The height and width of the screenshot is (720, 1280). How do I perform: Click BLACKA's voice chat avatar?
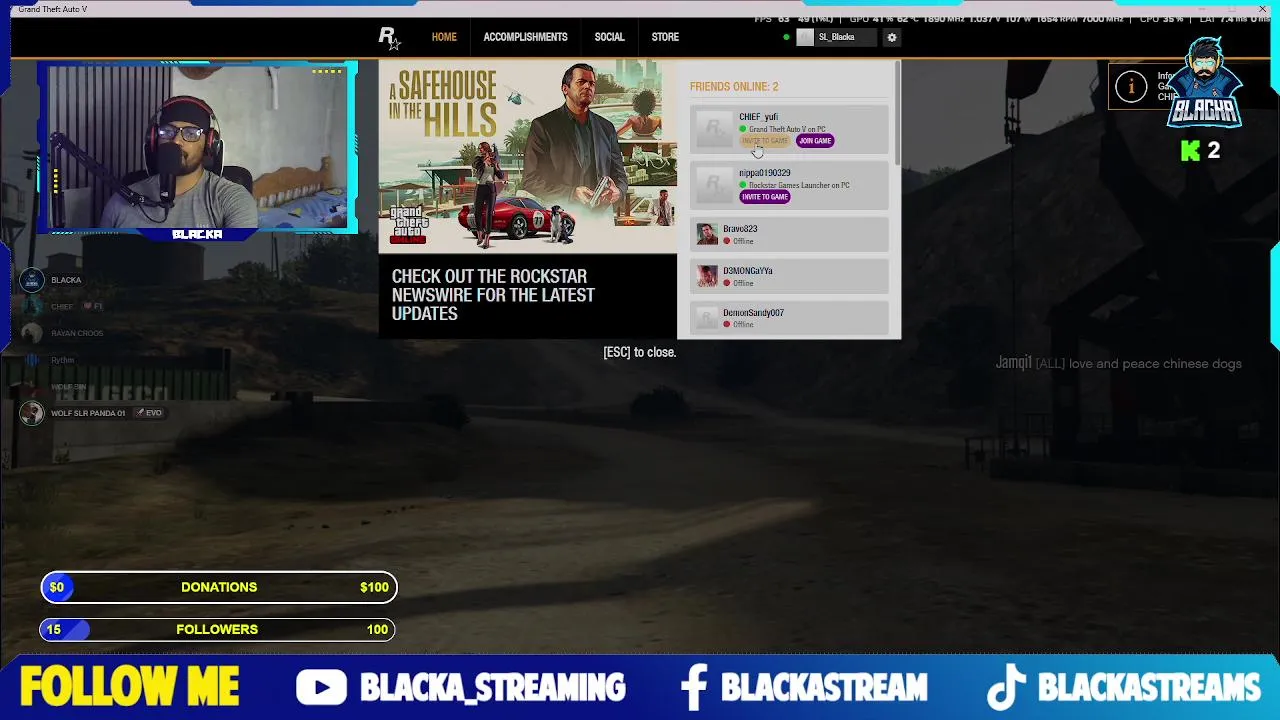coord(32,280)
